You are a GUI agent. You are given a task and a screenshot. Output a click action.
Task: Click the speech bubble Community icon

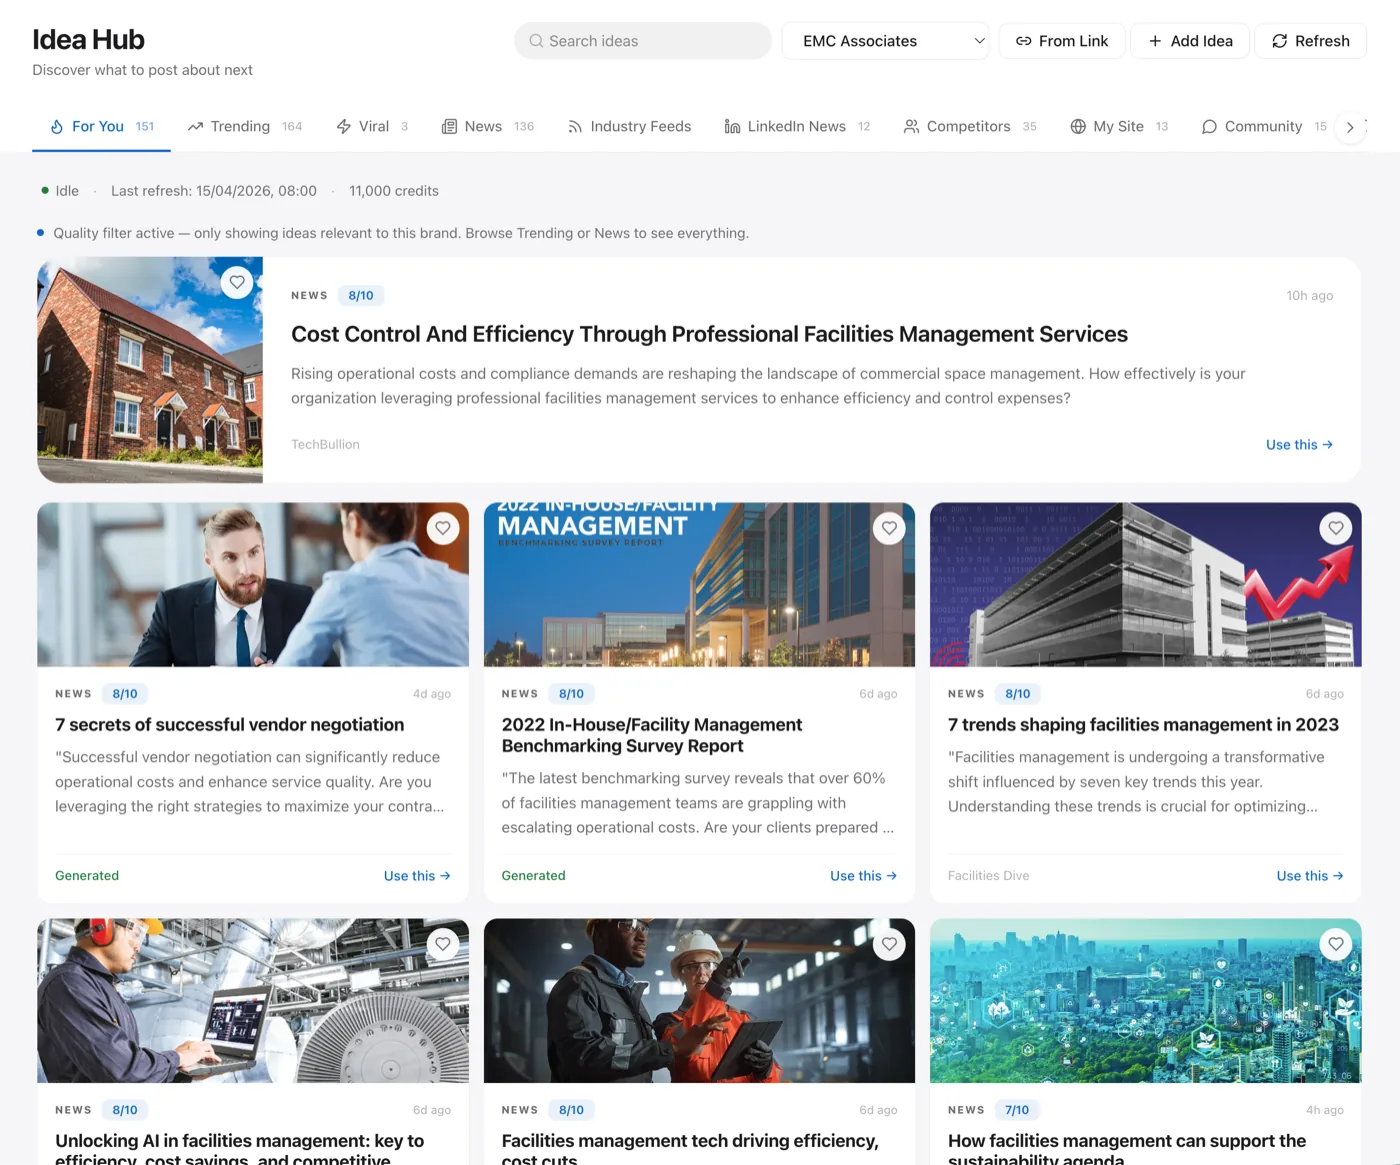pos(1209,127)
